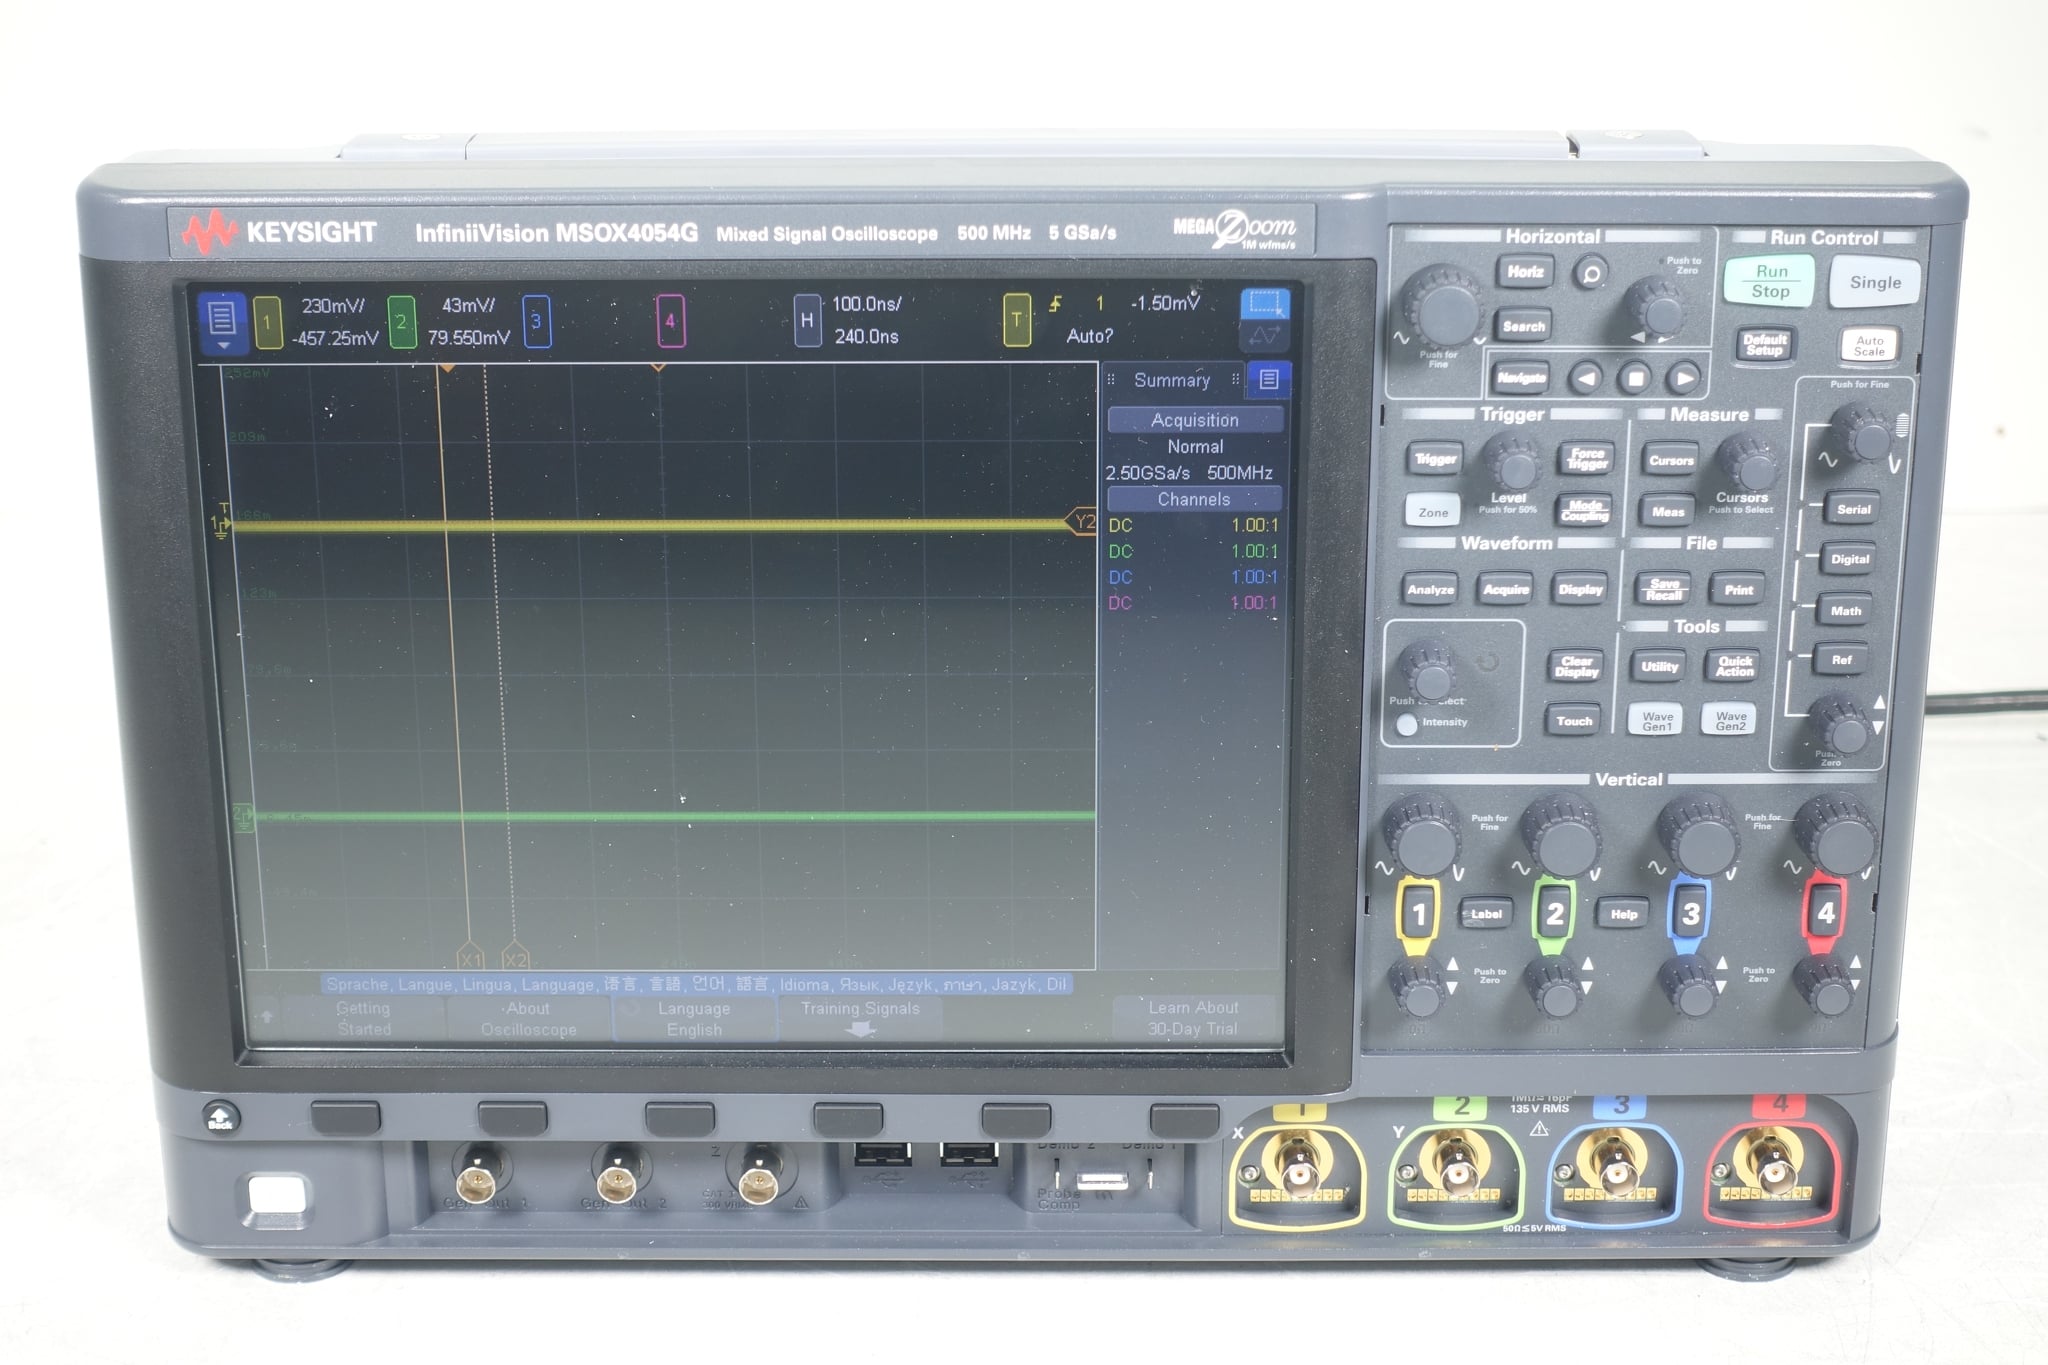Click the Clear Display key

[x=1576, y=667]
